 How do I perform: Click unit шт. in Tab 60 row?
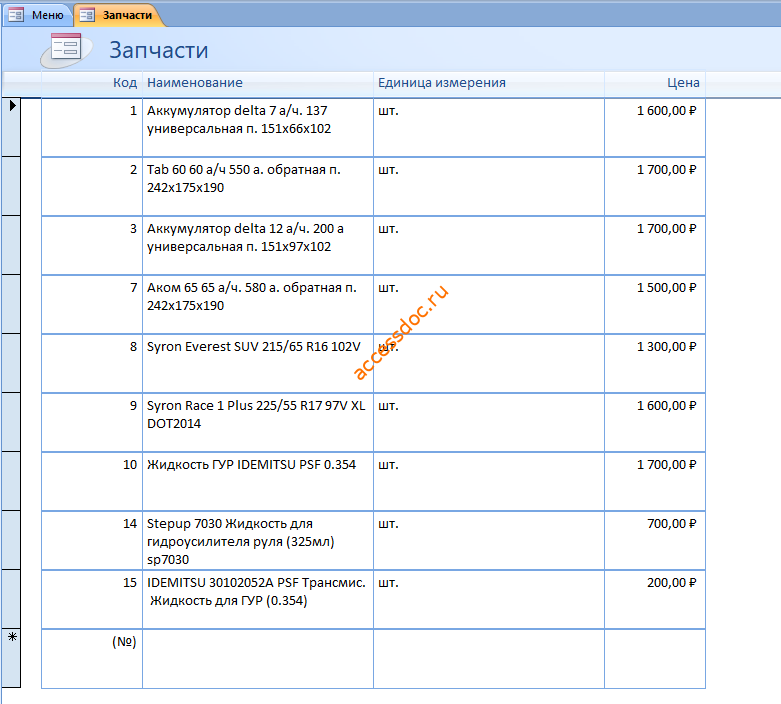tap(489, 186)
